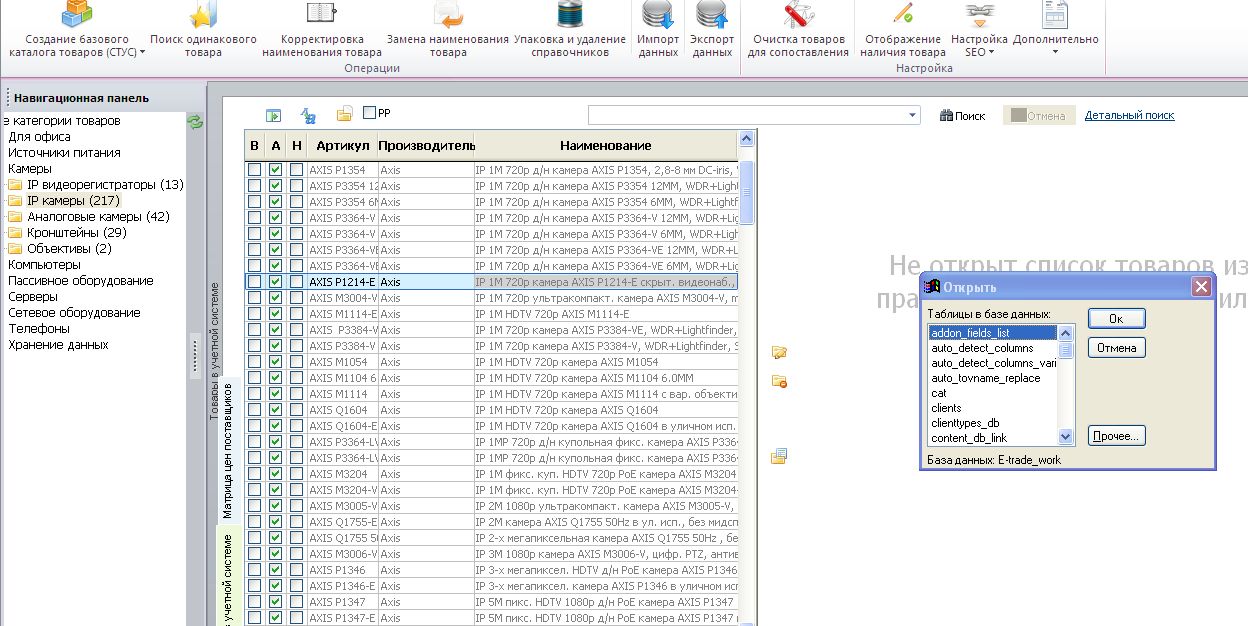Expand СТУС catalog creation dropdown arrow
Screen dimensions: 1248x626
point(142,52)
